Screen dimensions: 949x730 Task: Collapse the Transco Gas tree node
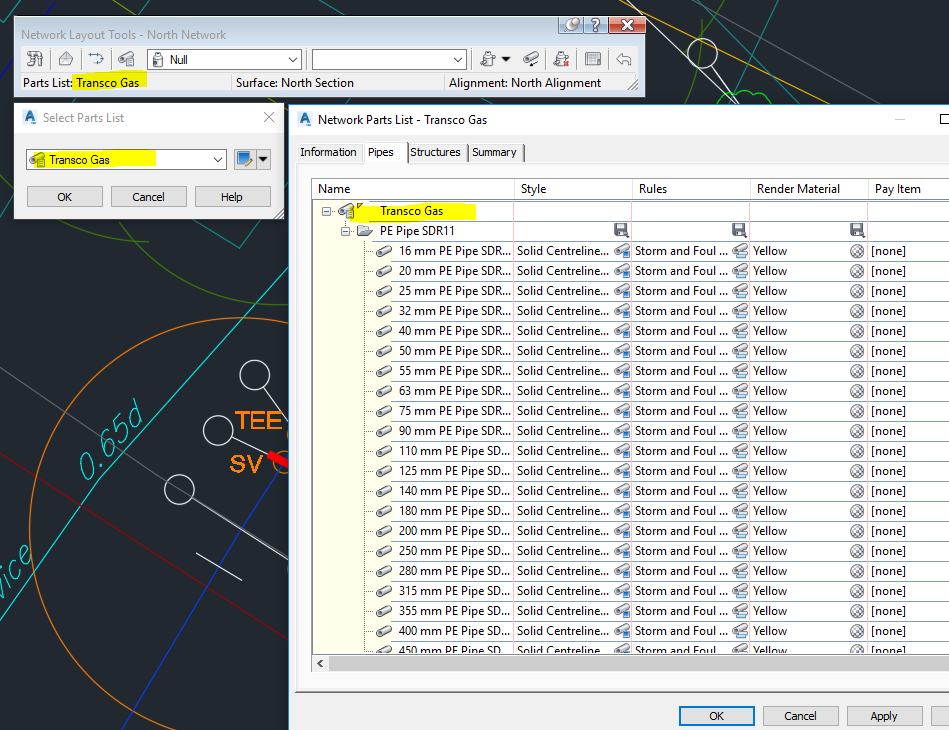(x=327, y=211)
